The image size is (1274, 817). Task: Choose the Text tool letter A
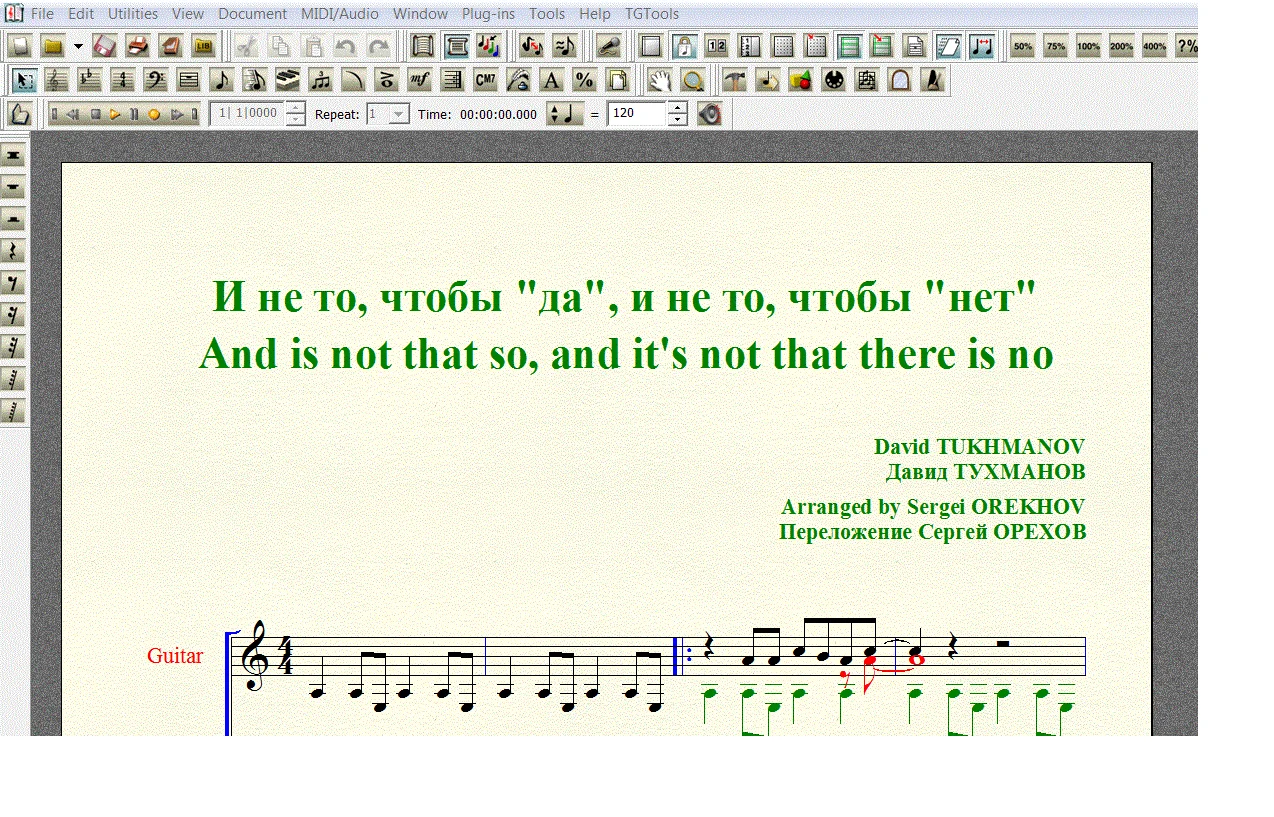tap(551, 80)
